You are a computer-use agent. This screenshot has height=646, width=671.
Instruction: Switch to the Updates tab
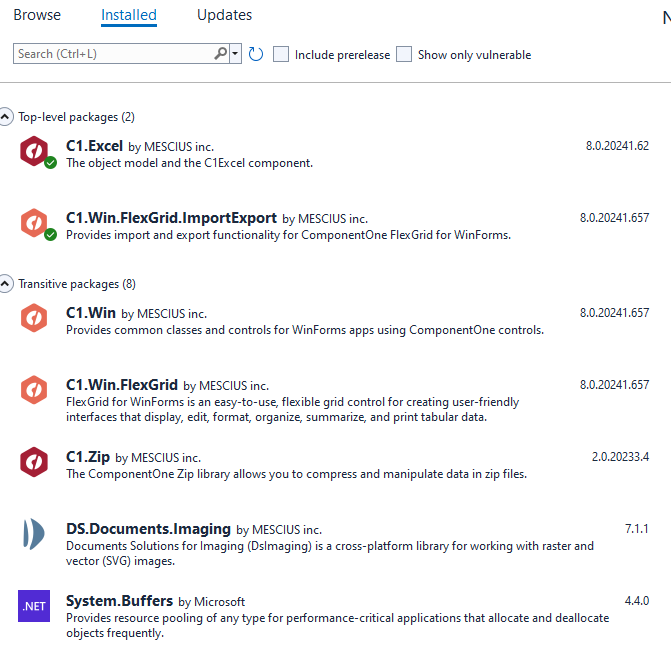225,15
